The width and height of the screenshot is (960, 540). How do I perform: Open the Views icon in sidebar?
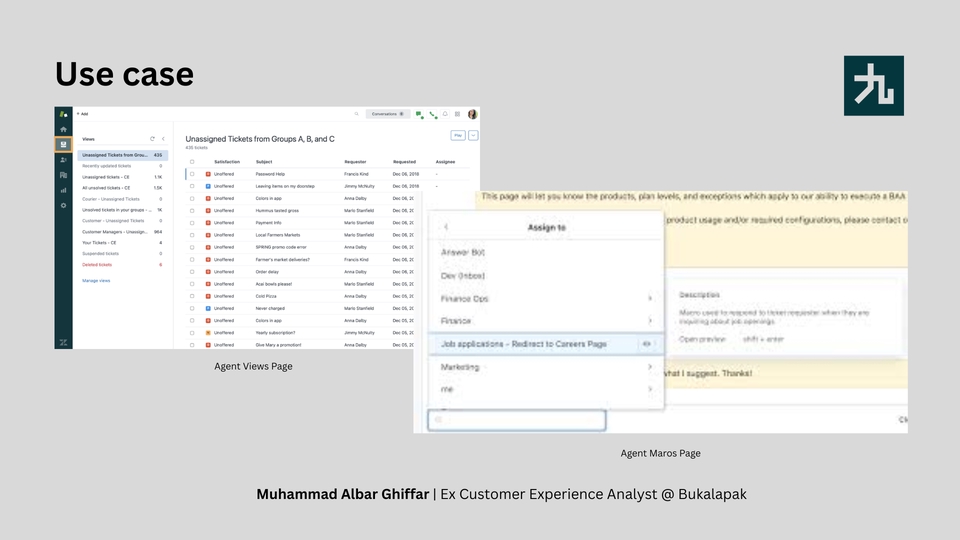(x=63, y=144)
